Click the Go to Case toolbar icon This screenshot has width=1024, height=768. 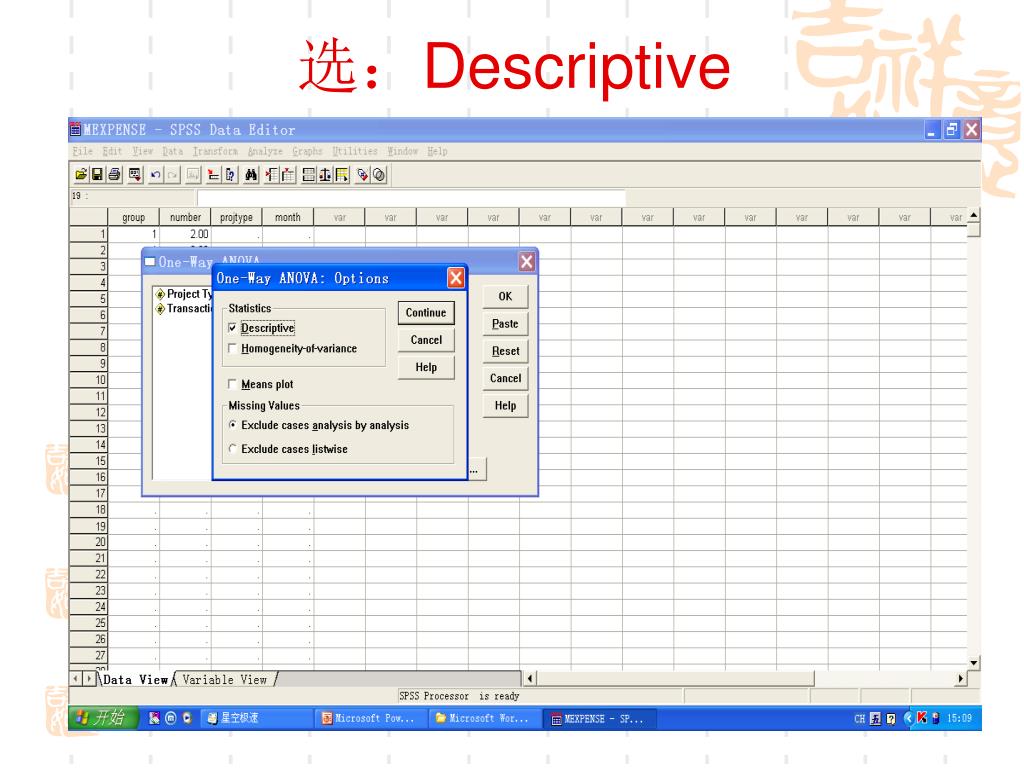(x=213, y=175)
